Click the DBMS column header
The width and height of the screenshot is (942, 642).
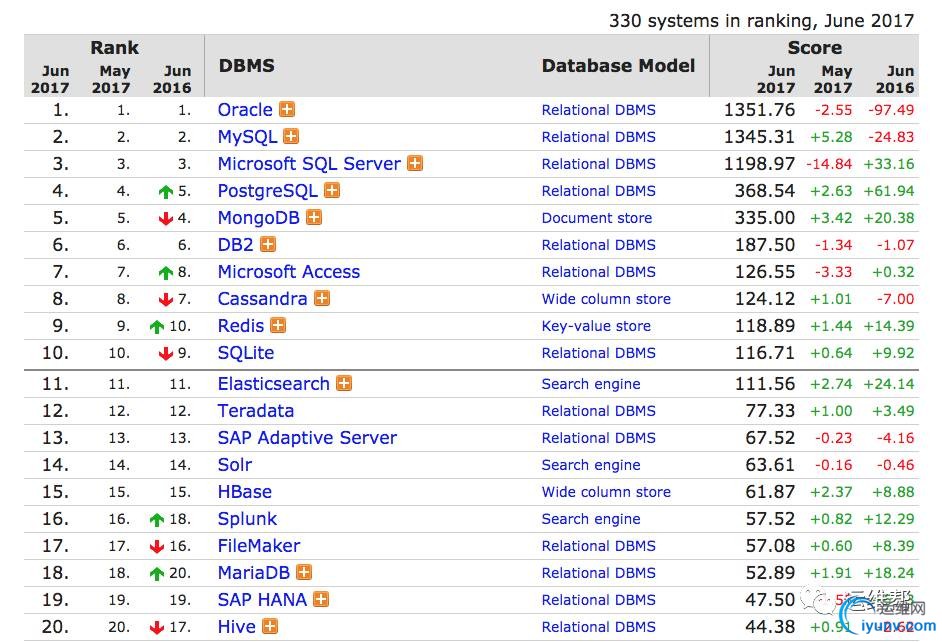[246, 65]
